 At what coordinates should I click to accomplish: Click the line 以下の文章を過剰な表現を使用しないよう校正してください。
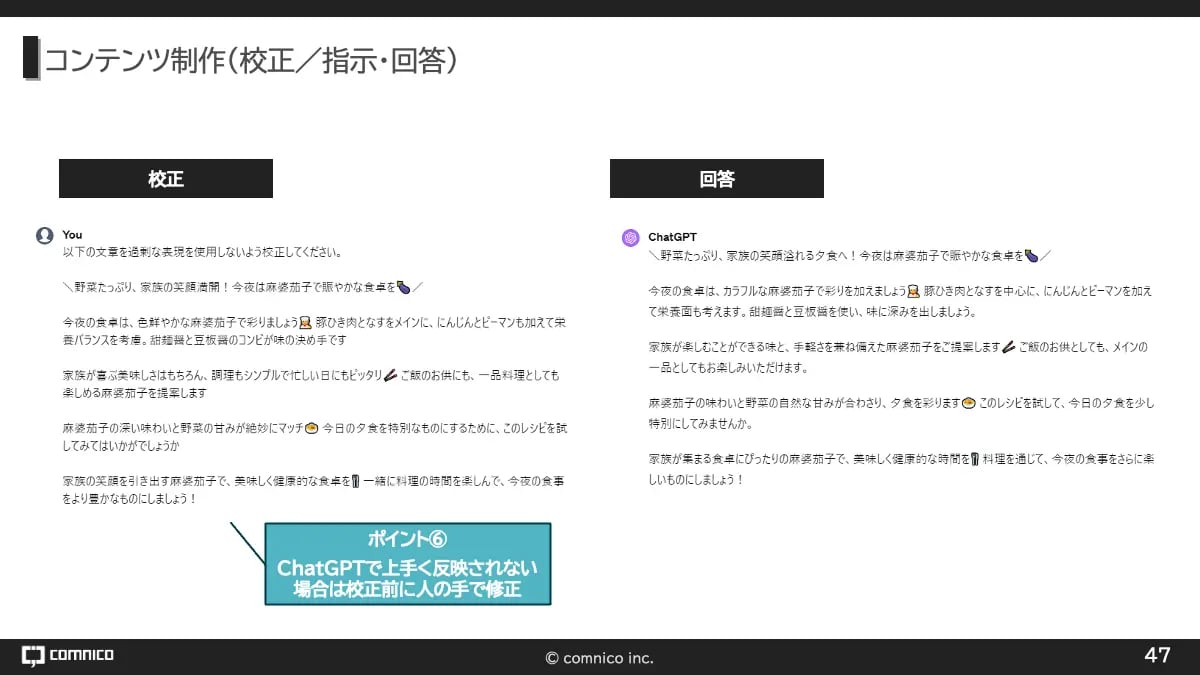203,253
